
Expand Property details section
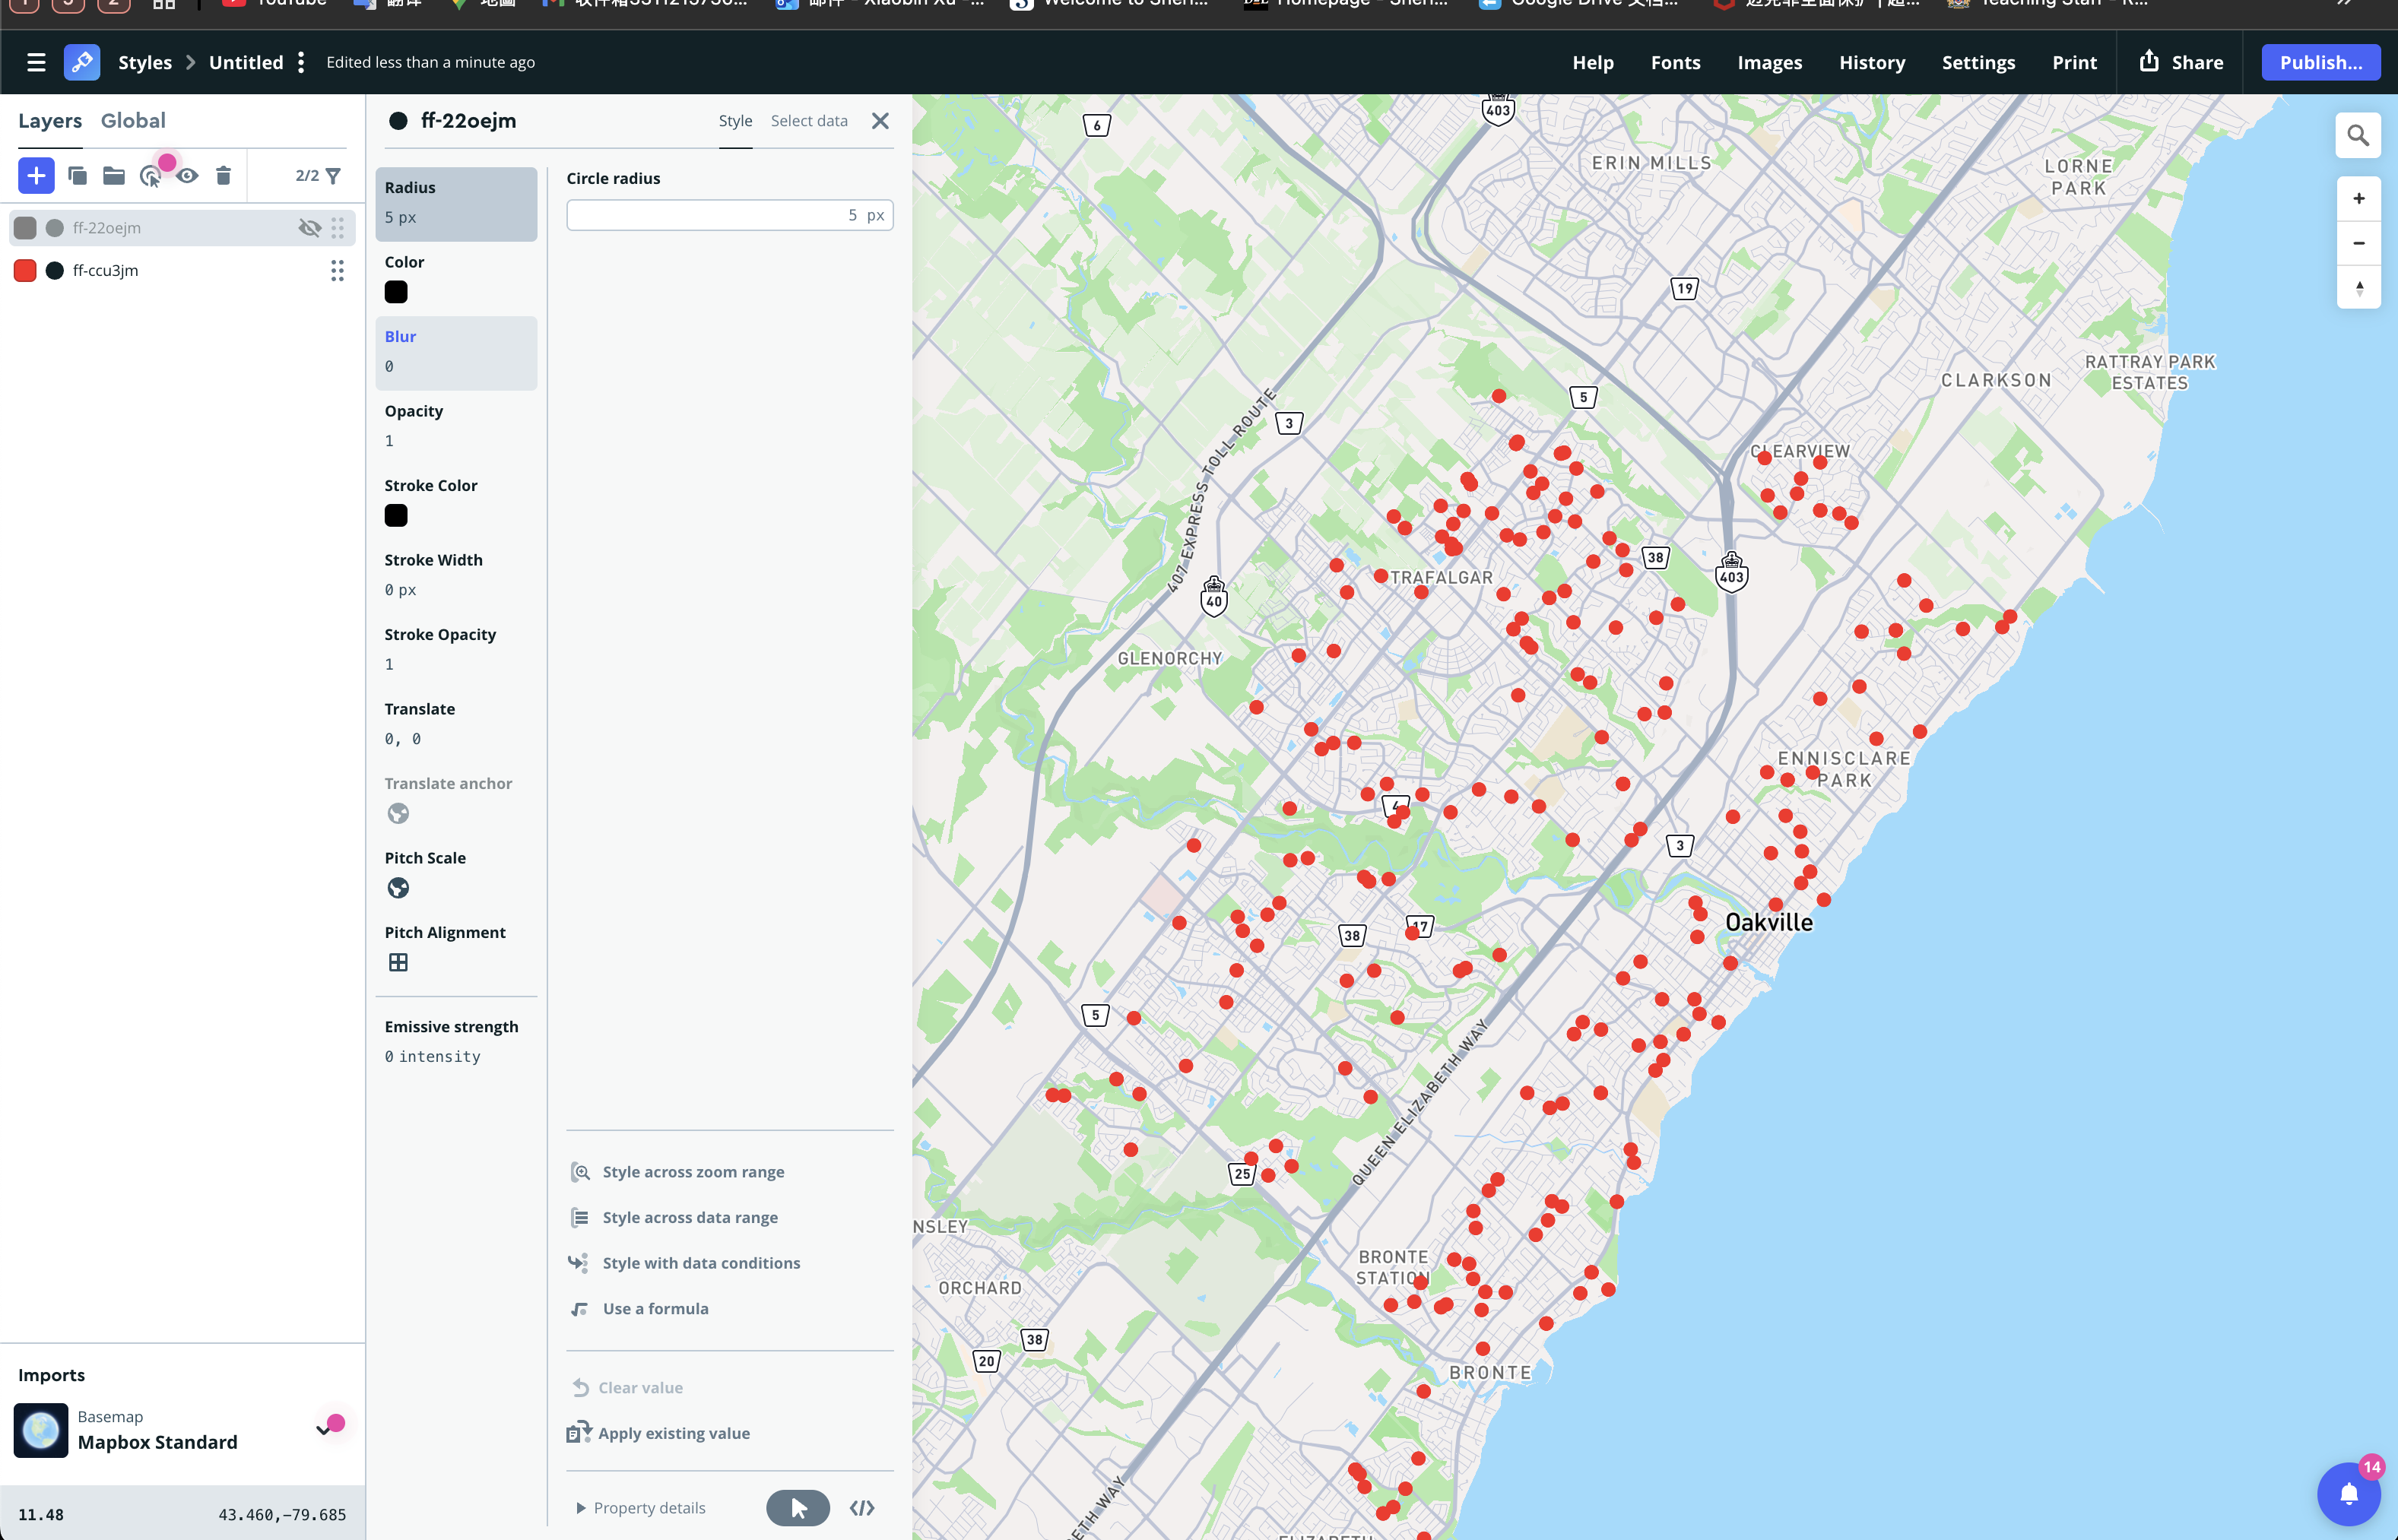click(x=640, y=1507)
